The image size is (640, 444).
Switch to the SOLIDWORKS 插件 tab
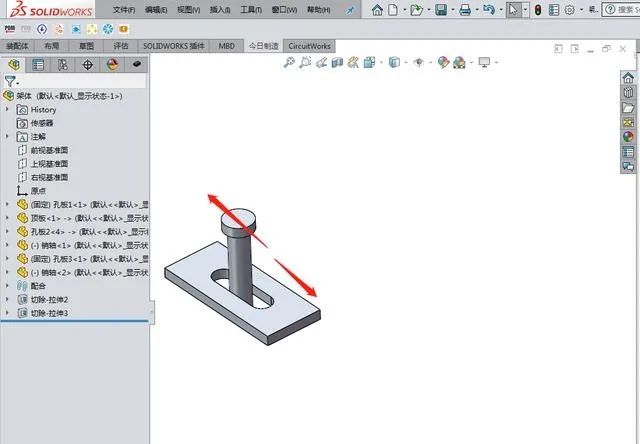[173, 46]
